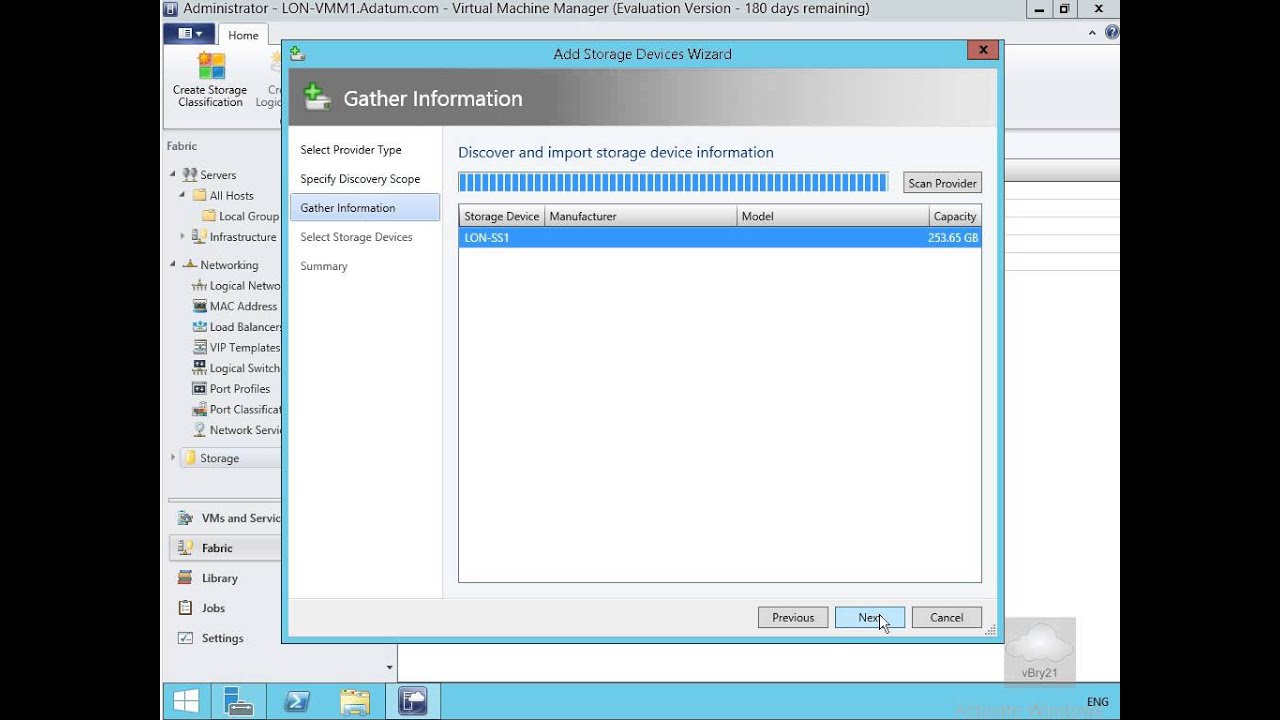Select the Logical Switches icon
1280x720 pixels.
pos(200,368)
